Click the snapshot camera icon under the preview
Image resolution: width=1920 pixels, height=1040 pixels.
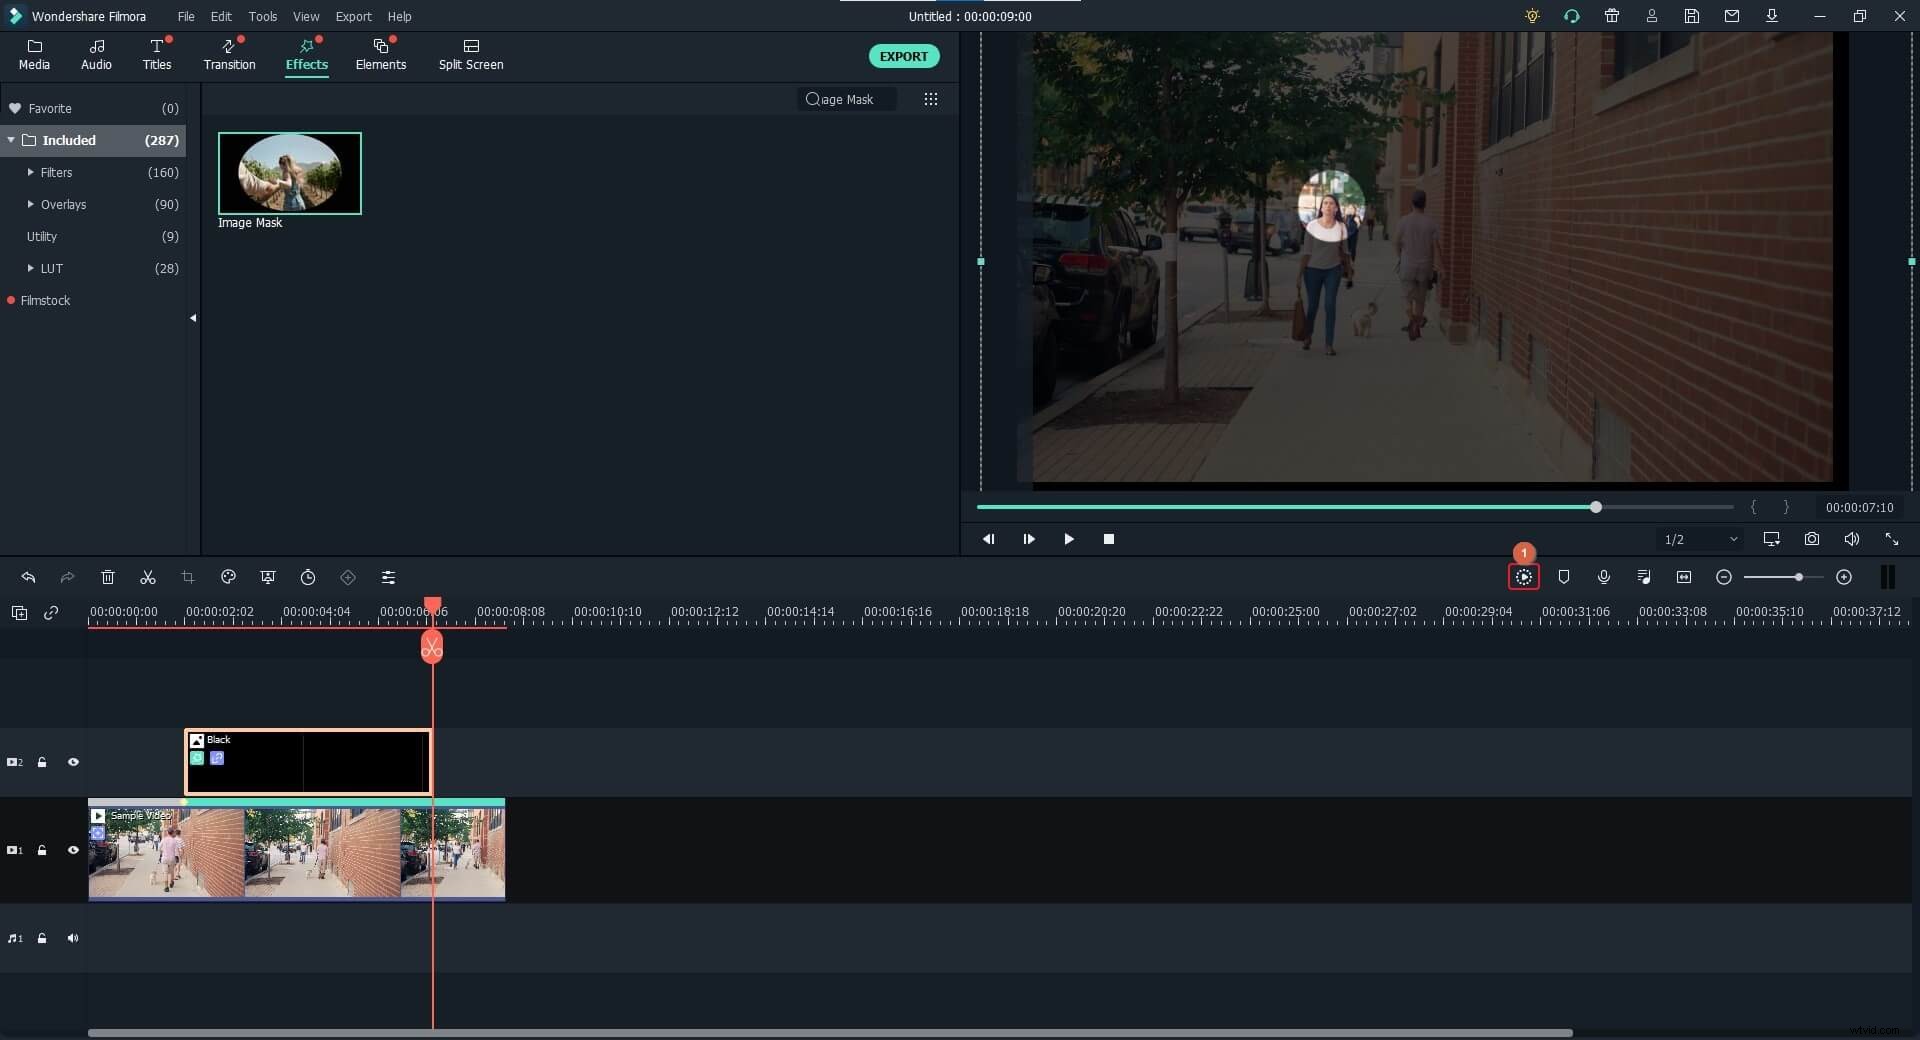point(1811,539)
